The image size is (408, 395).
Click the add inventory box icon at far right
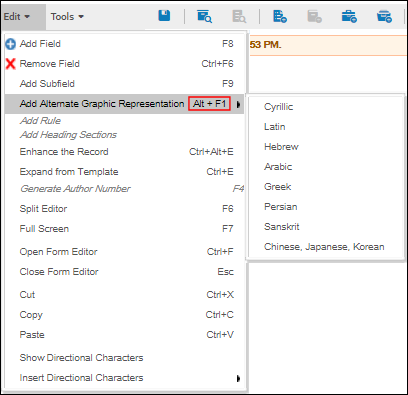(x=384, y=16)
